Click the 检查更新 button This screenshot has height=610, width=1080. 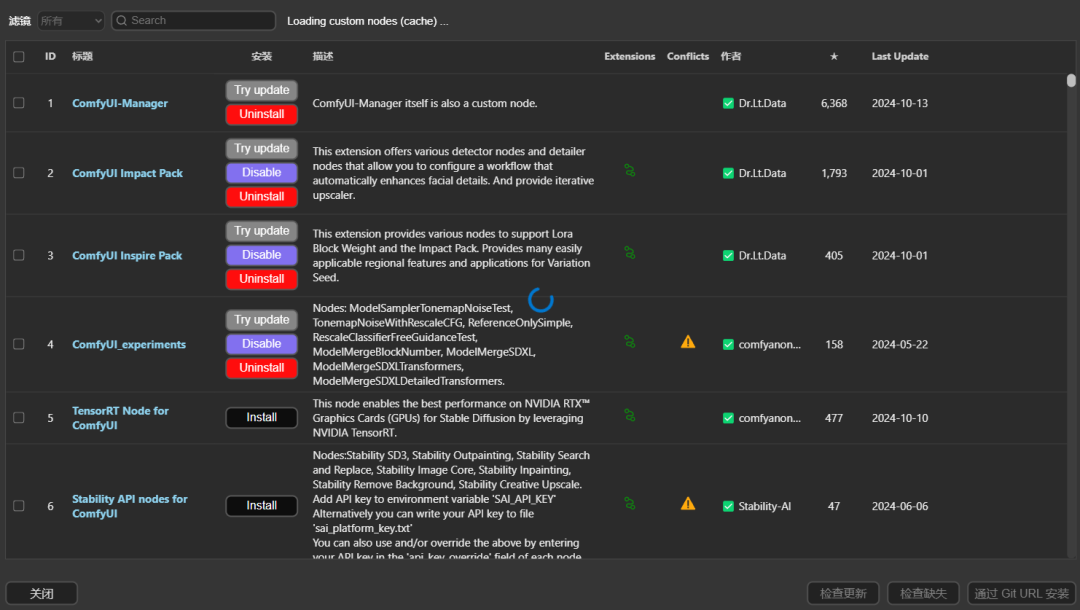[x=843, y=593]
